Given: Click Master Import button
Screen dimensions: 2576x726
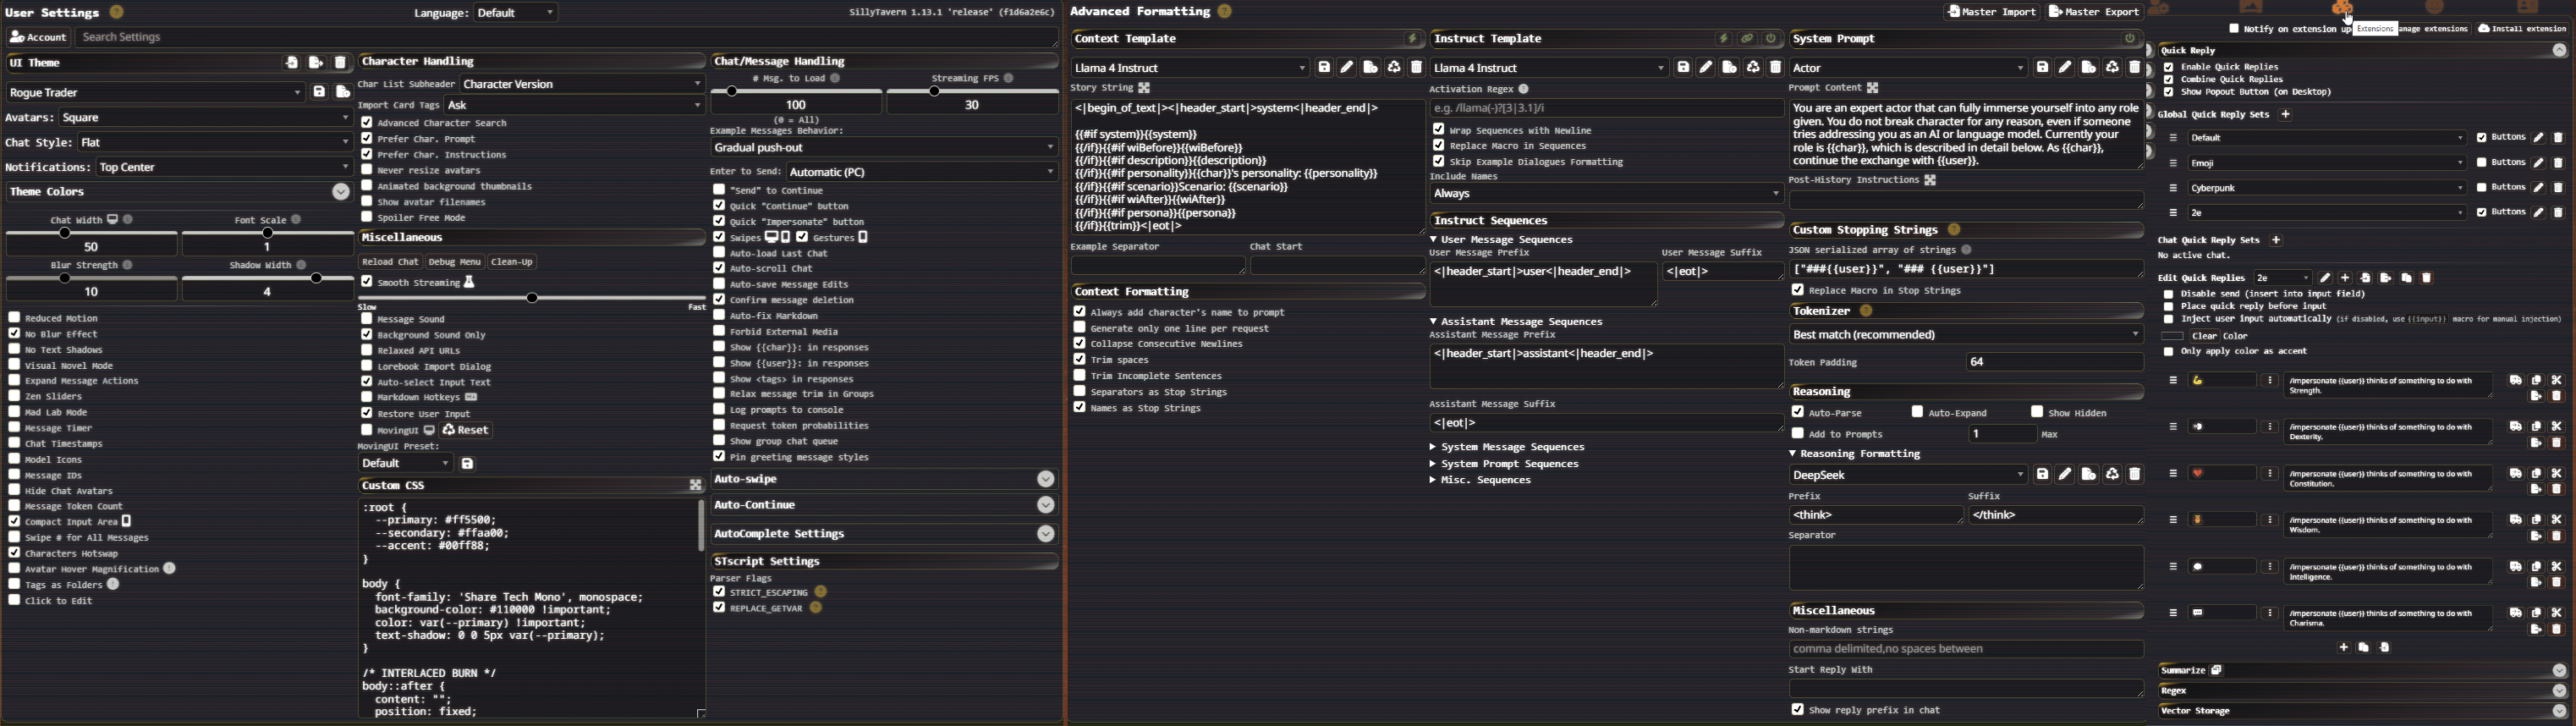Looking at the screenshot, I should 1991,12.
